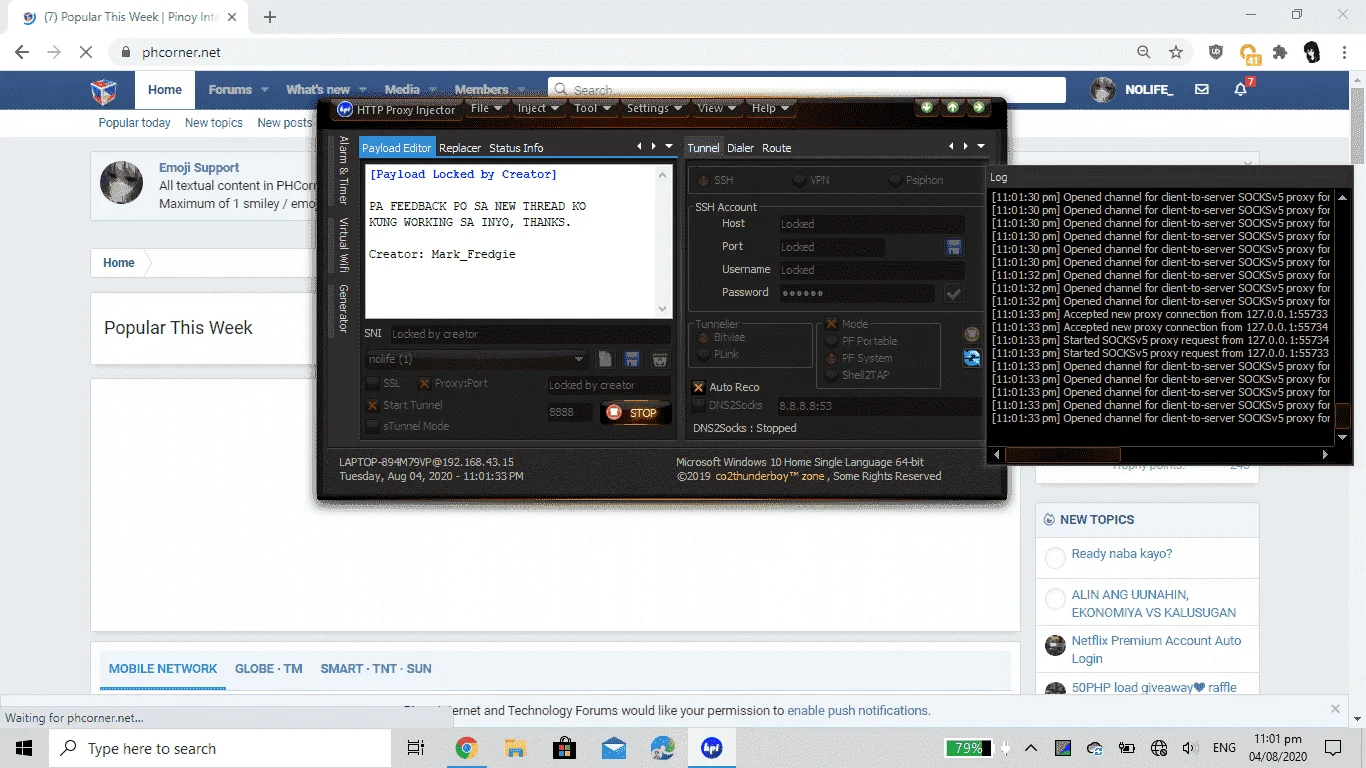Enable the DNS2Socks checkbox
This screenshot has width=1366, height=768.
699,405
